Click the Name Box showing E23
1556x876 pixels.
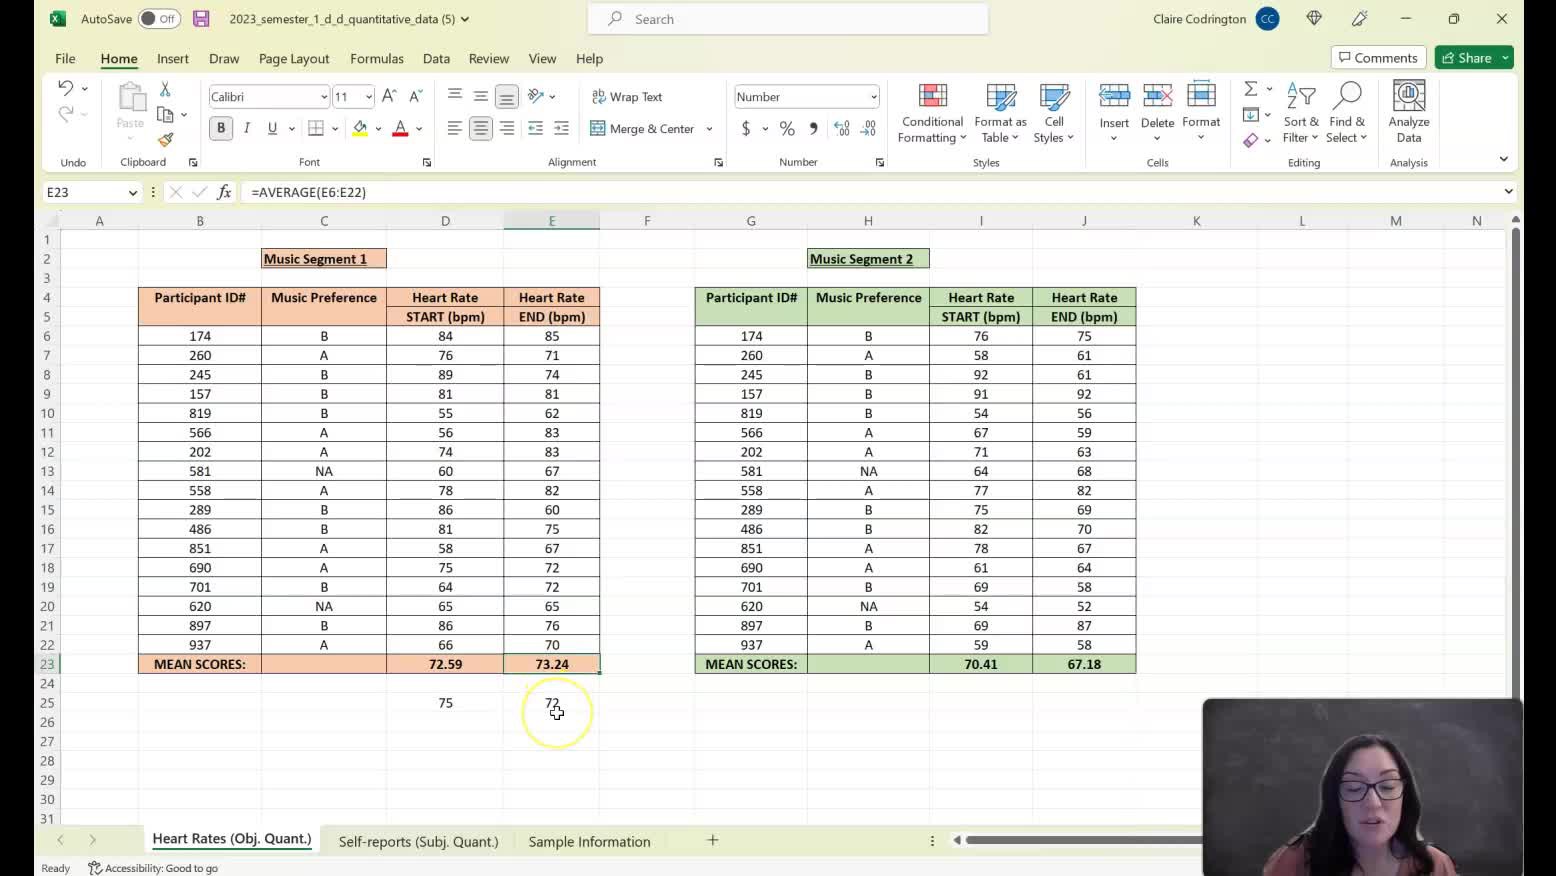[85, 192]
